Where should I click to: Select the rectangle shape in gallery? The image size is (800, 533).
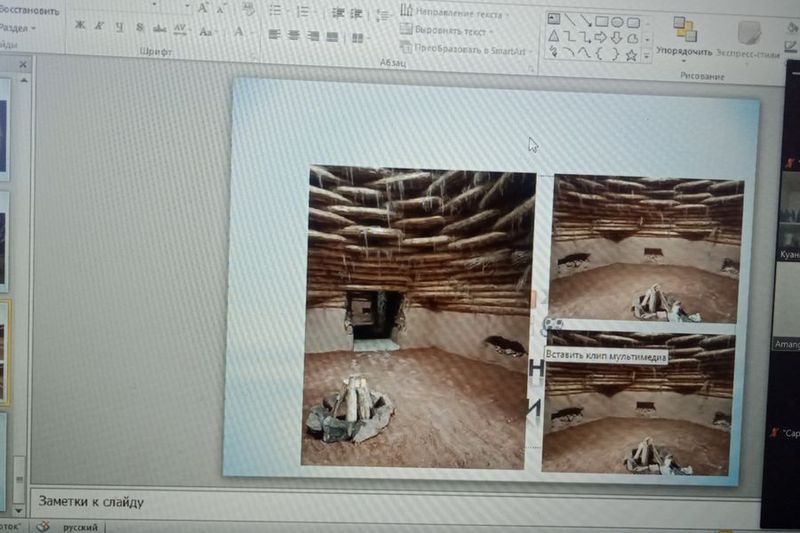[602, 21]
